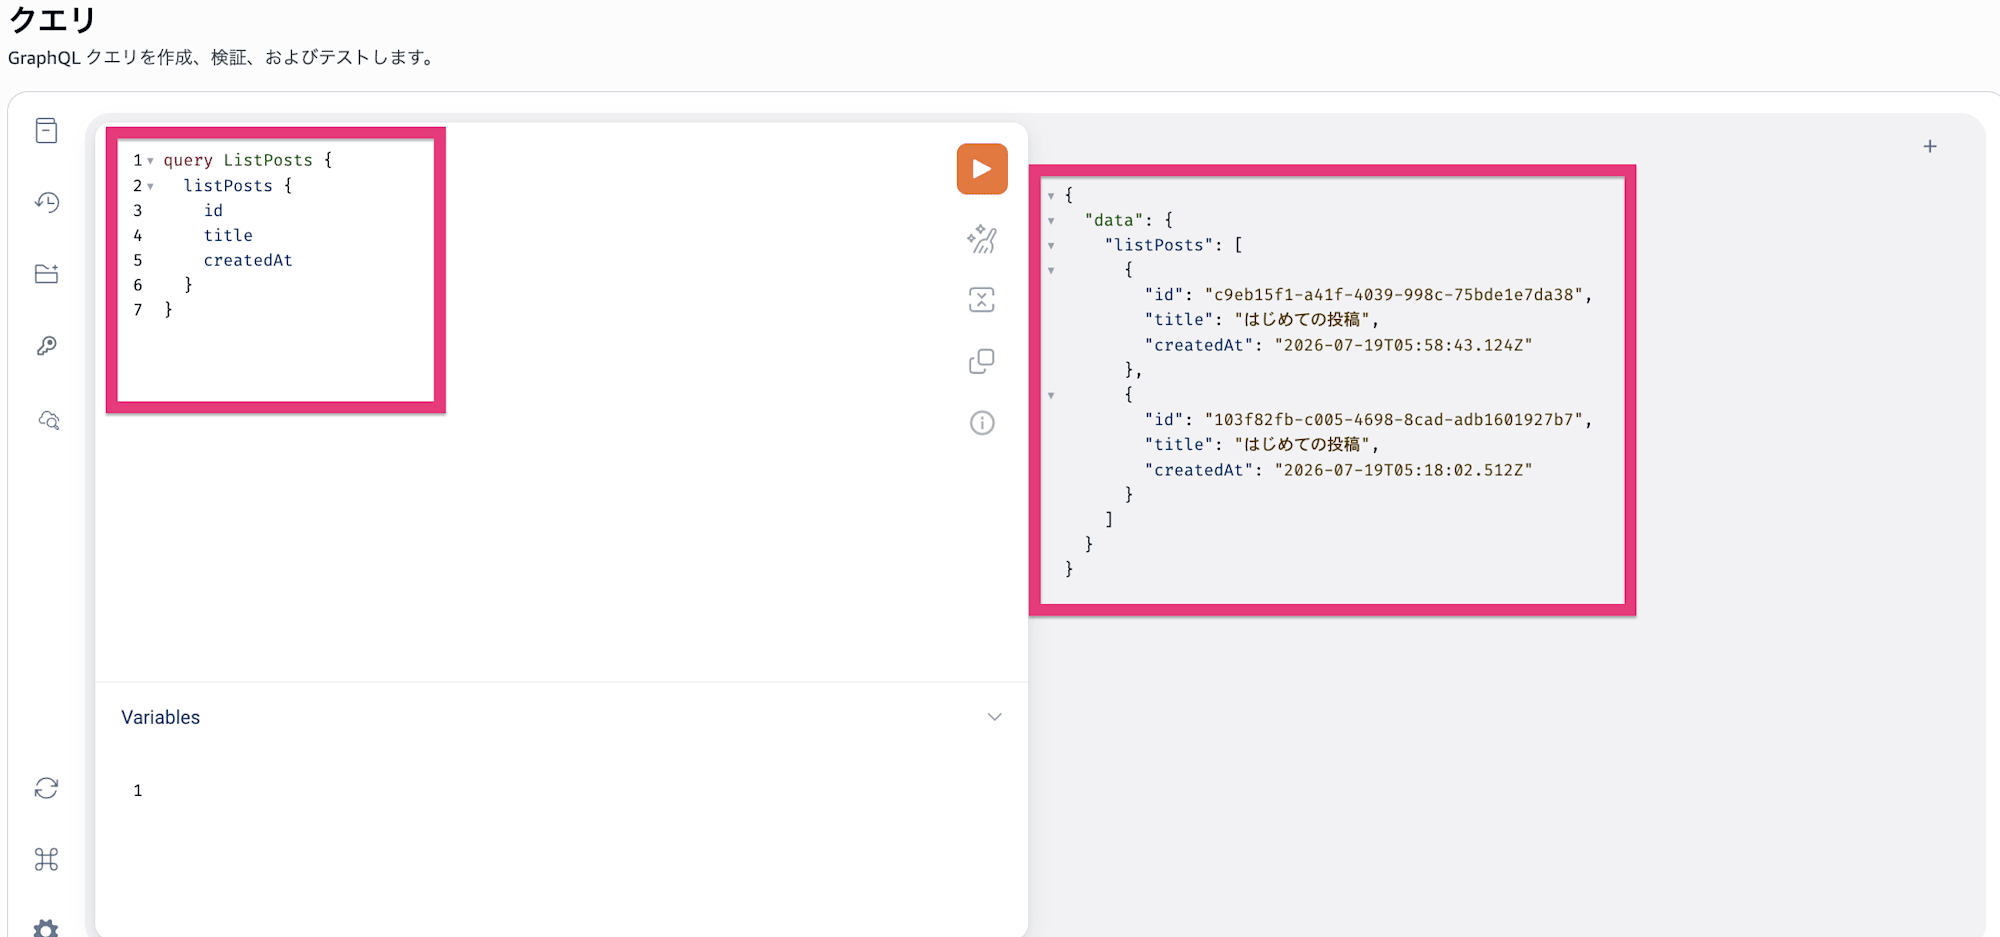Open the settings gear icon
Image resolution: width=2000 pixels, height=937 pixels.
tap(47, 927)
